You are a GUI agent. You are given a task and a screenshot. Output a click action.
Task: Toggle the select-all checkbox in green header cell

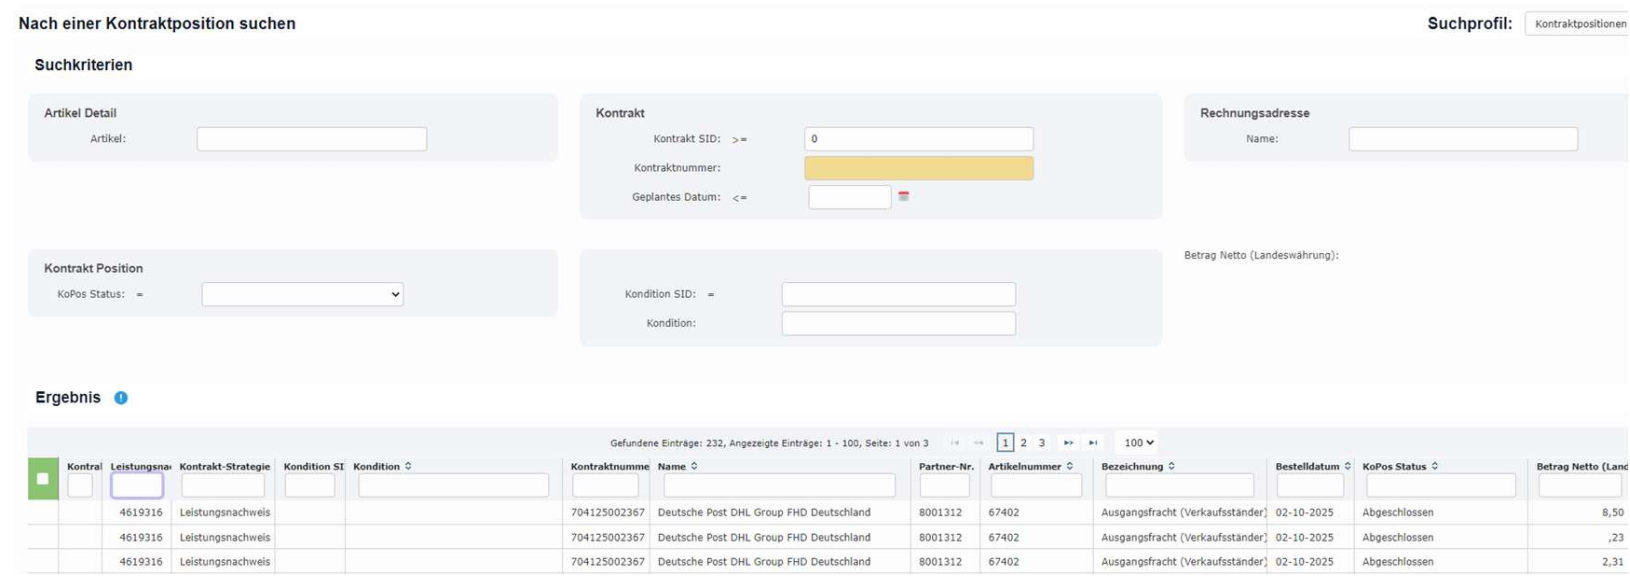click(42, 479)
